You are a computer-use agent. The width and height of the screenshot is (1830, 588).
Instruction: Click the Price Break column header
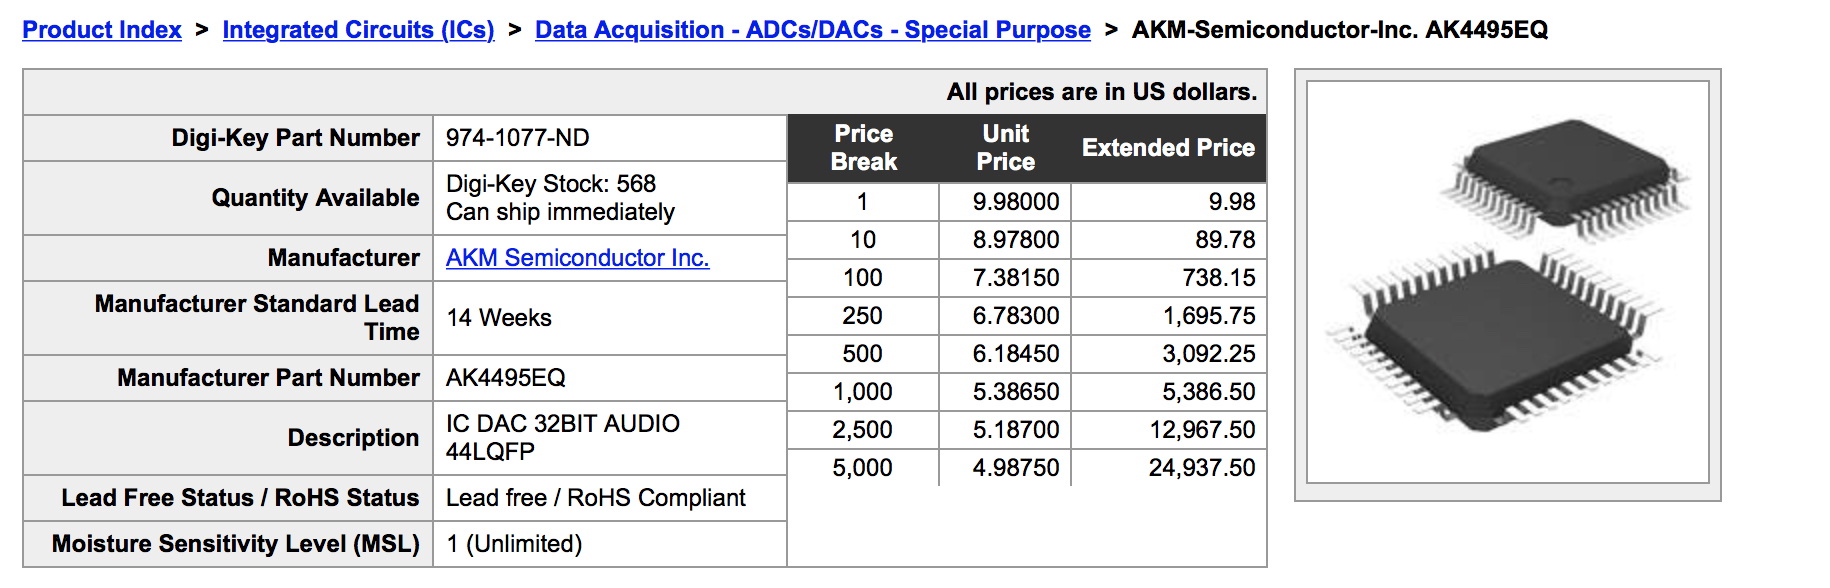863,148
